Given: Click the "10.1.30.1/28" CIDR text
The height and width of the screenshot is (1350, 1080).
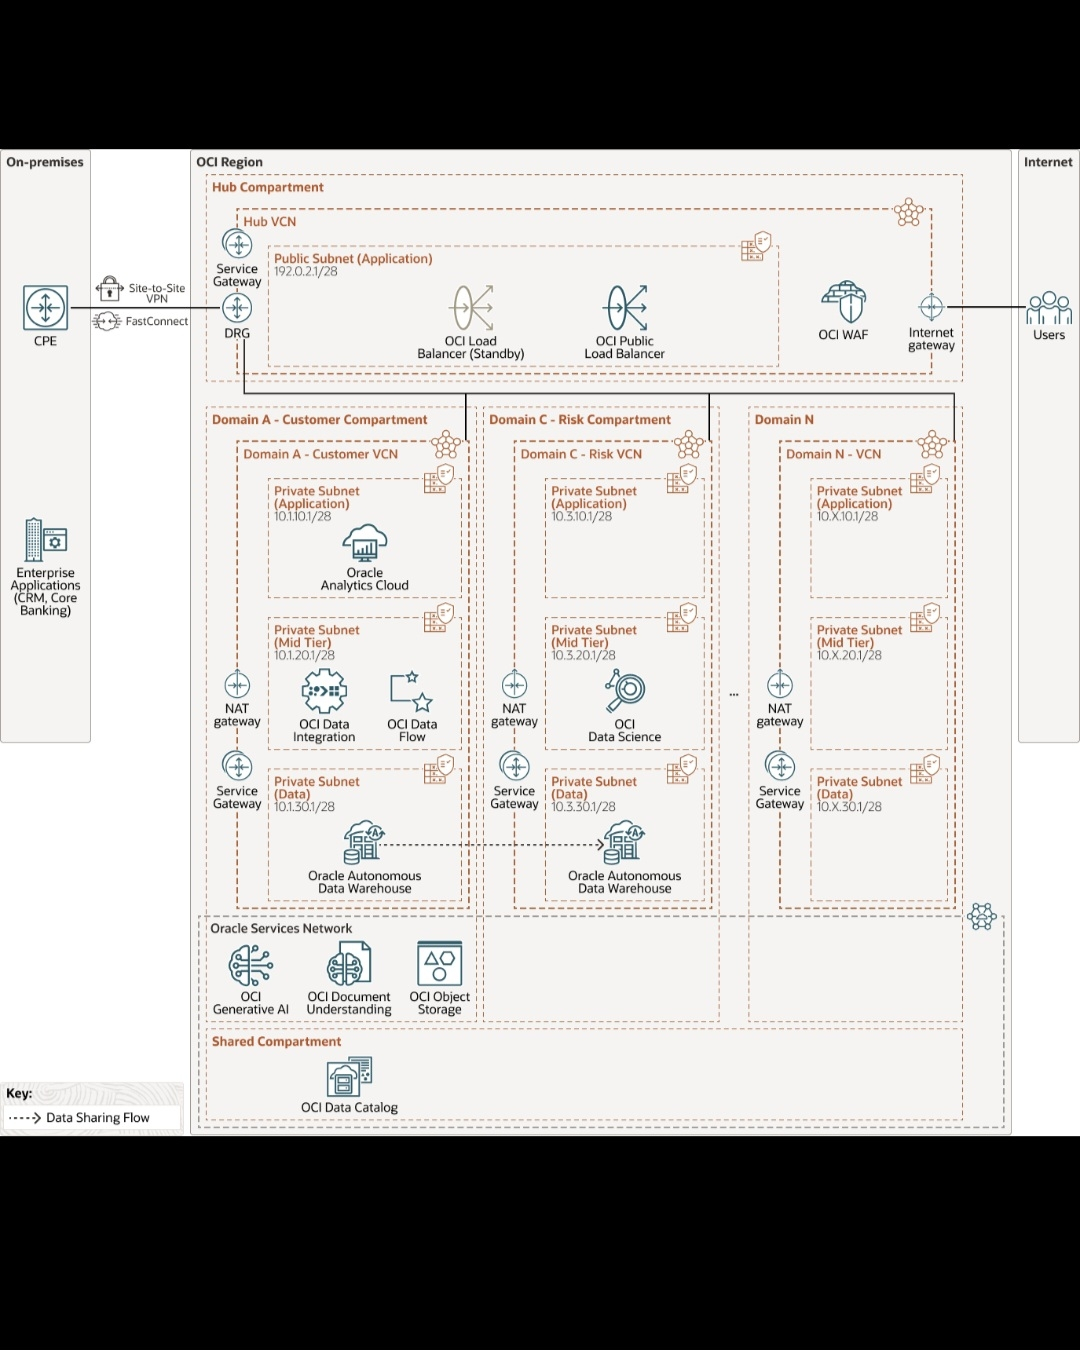Looking at the screenshot, I should tap(305, 807).
